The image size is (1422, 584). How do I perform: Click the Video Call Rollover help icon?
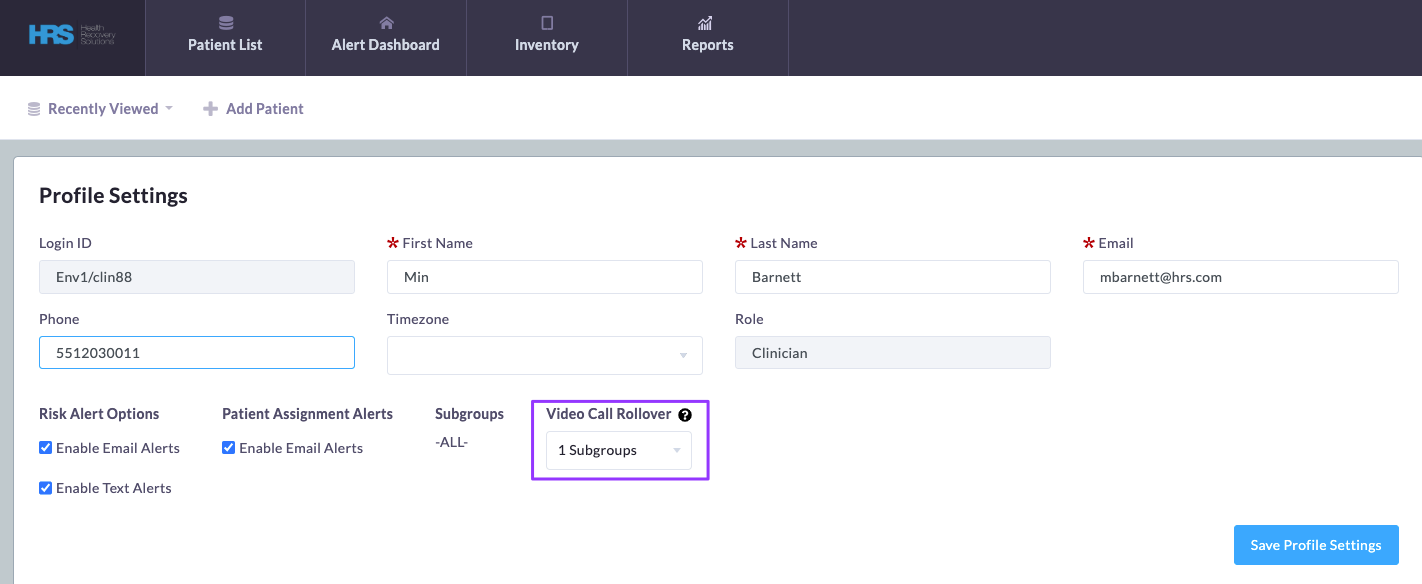[x=685, y=415]
